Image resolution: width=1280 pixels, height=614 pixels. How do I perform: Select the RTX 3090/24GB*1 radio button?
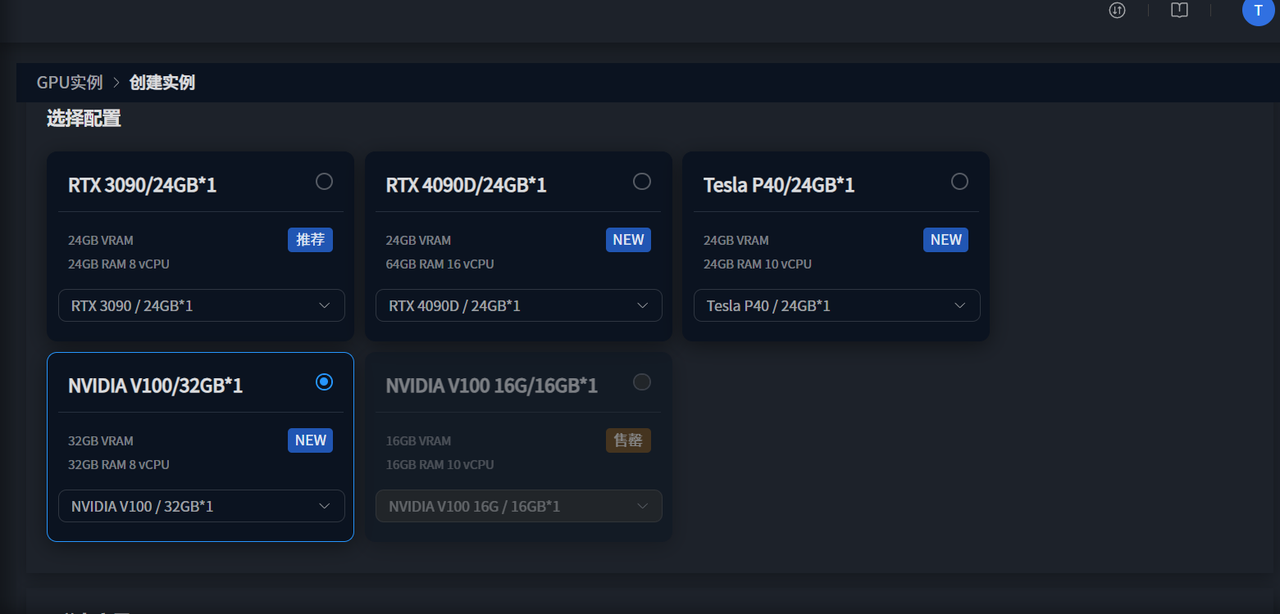324,182
